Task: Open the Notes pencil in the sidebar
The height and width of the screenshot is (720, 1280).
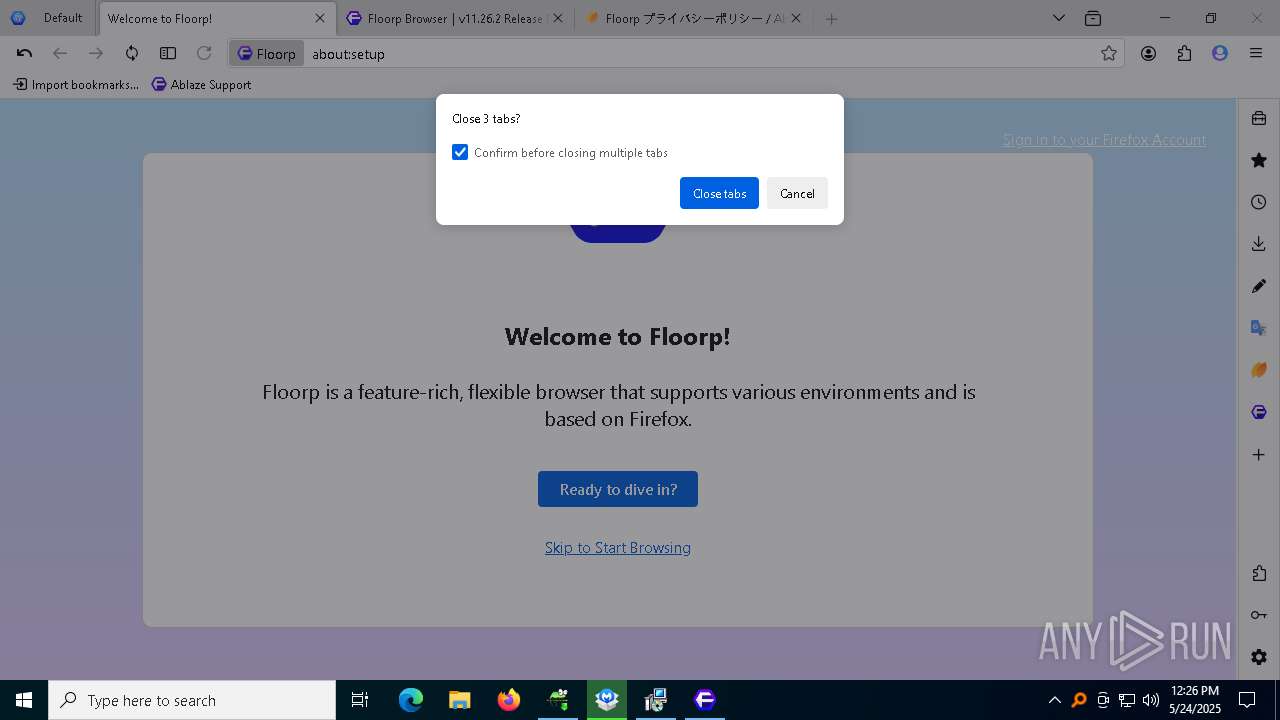Action: click(1259, 286)
